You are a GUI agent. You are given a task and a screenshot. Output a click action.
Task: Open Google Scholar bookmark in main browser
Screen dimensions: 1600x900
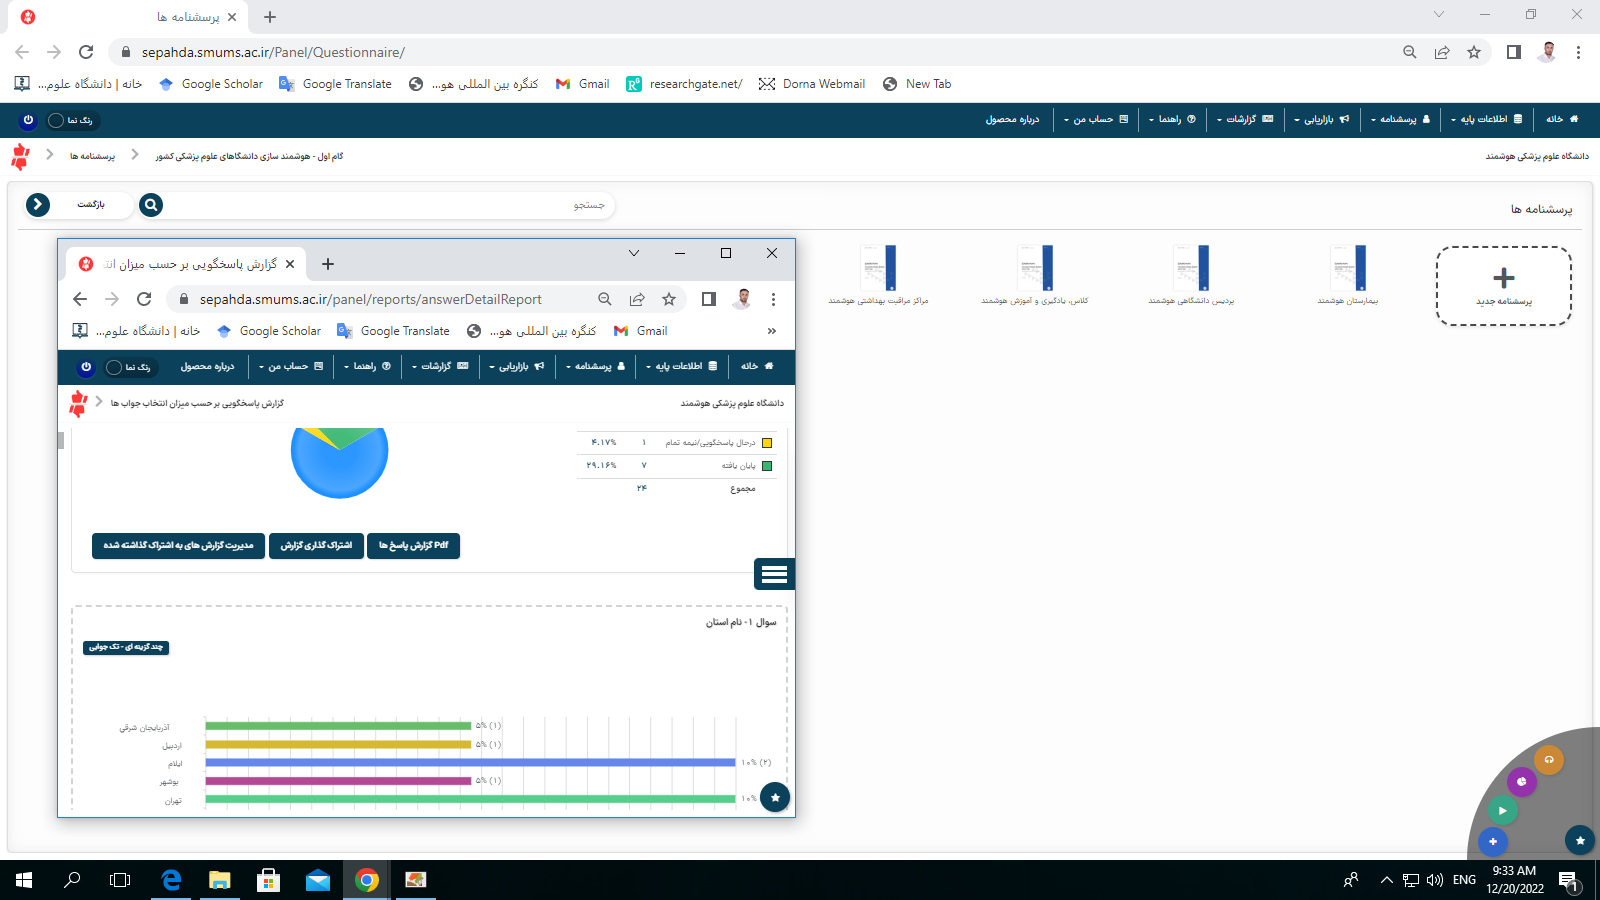pyautogui.click(x=211, y=84)
